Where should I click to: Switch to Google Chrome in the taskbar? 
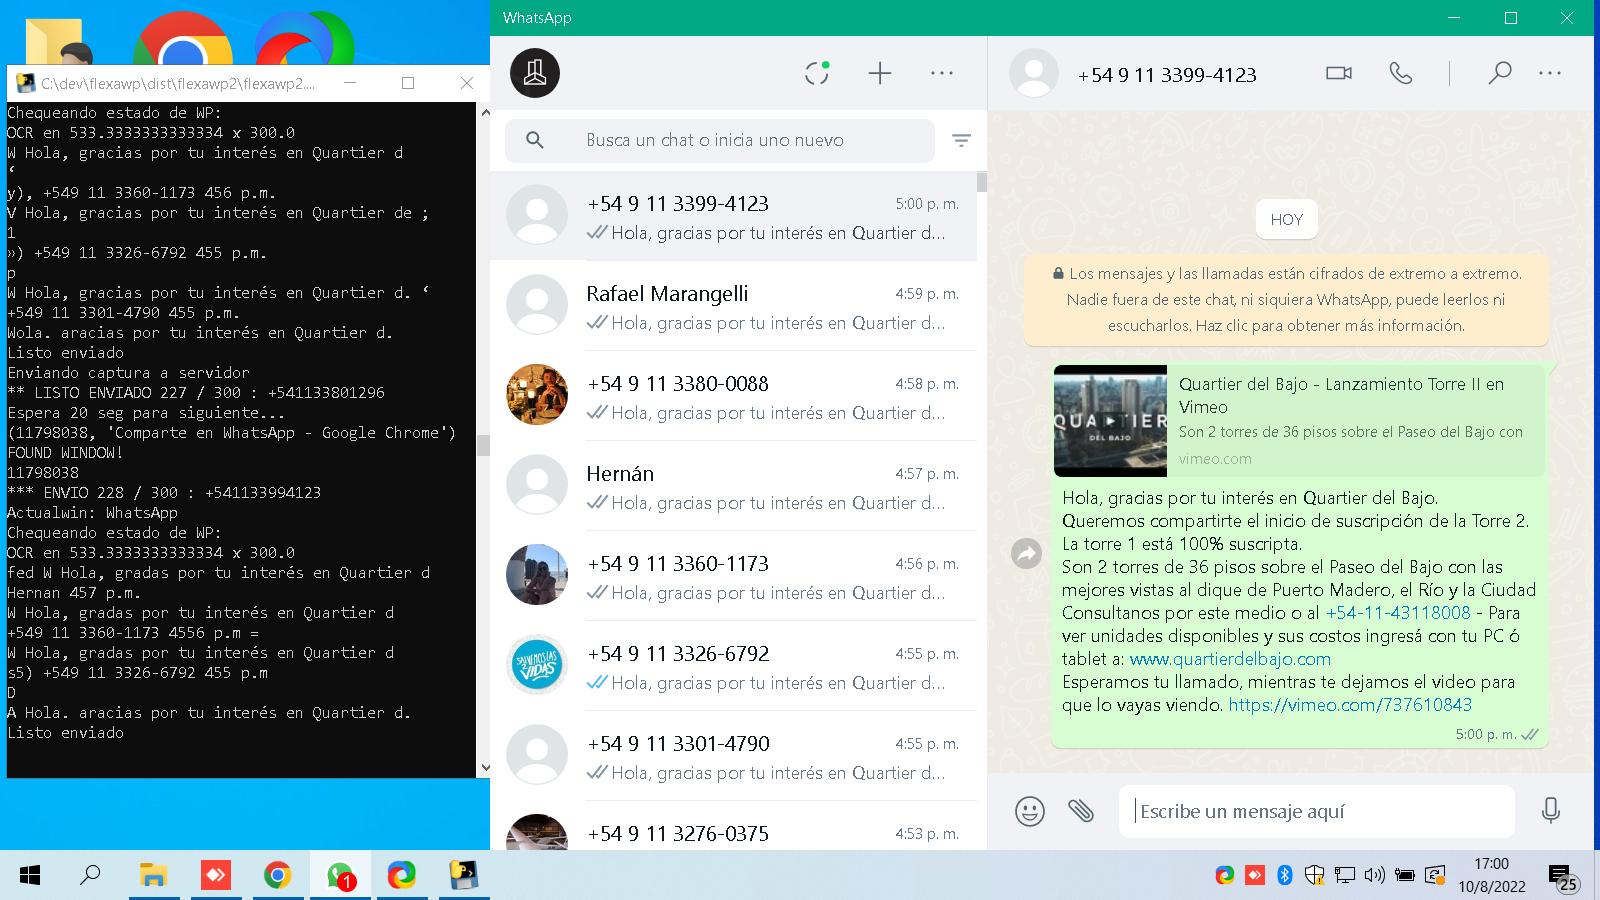(x=277, y=876)
